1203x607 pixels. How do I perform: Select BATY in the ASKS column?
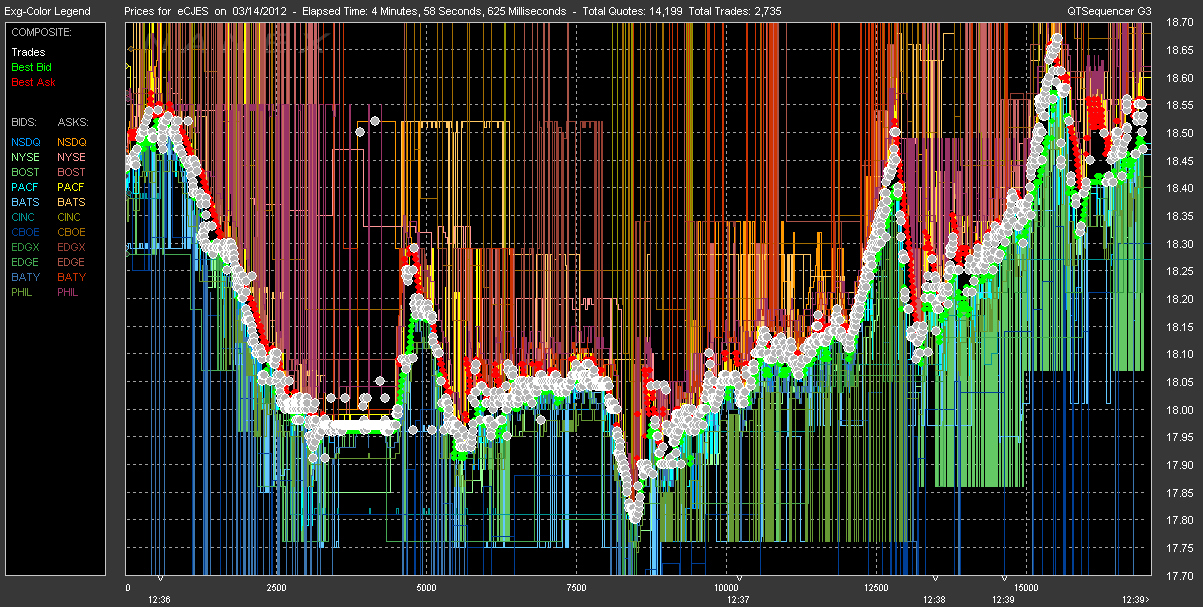pos(72,277)
